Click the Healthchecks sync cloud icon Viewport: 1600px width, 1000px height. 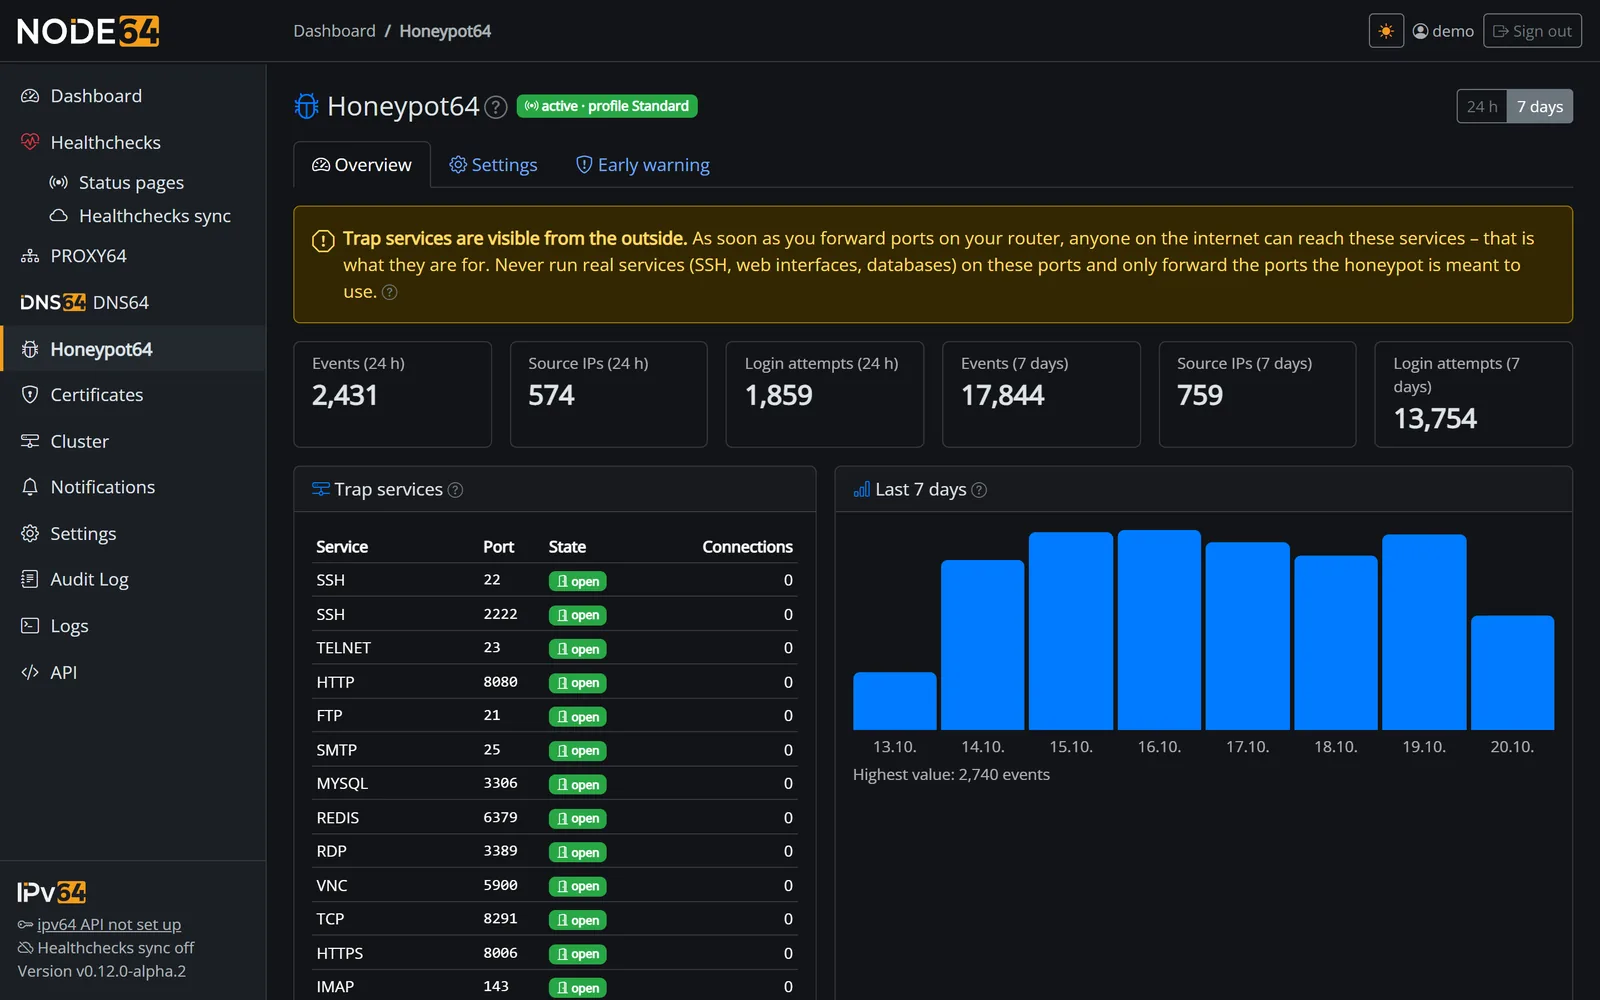tap(59, 215)
